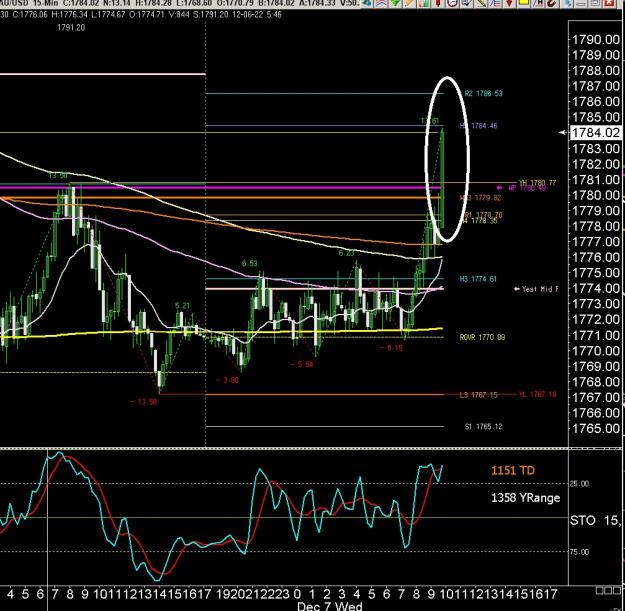Click the 1790.00 price axis value

point(596,39)
